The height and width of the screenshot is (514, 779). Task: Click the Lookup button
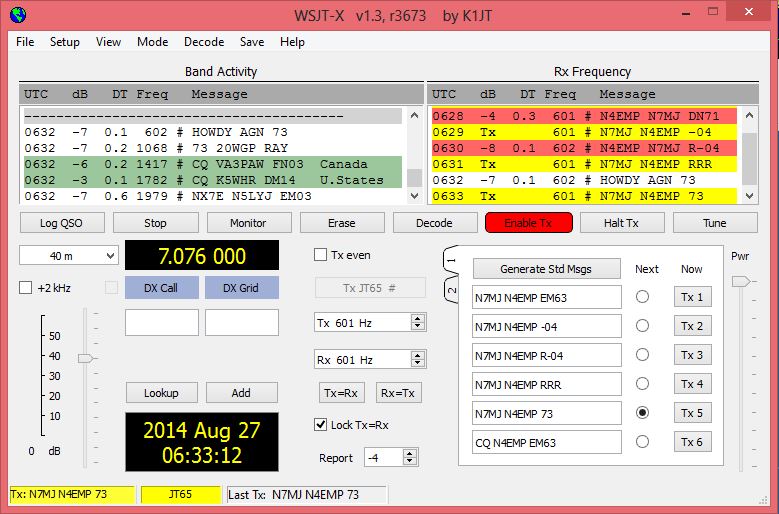(161, 393)
